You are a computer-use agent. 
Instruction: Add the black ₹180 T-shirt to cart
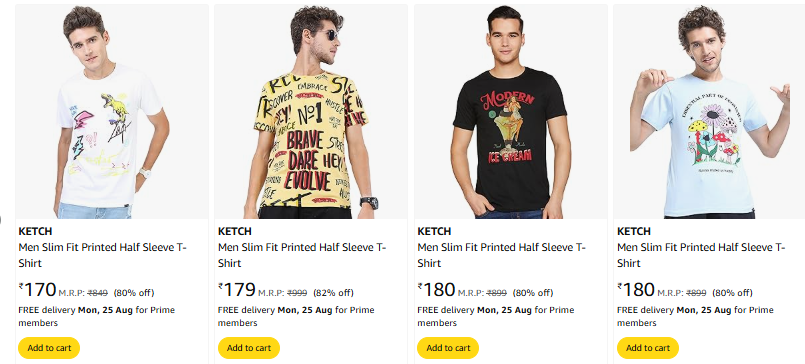point(448,348)
